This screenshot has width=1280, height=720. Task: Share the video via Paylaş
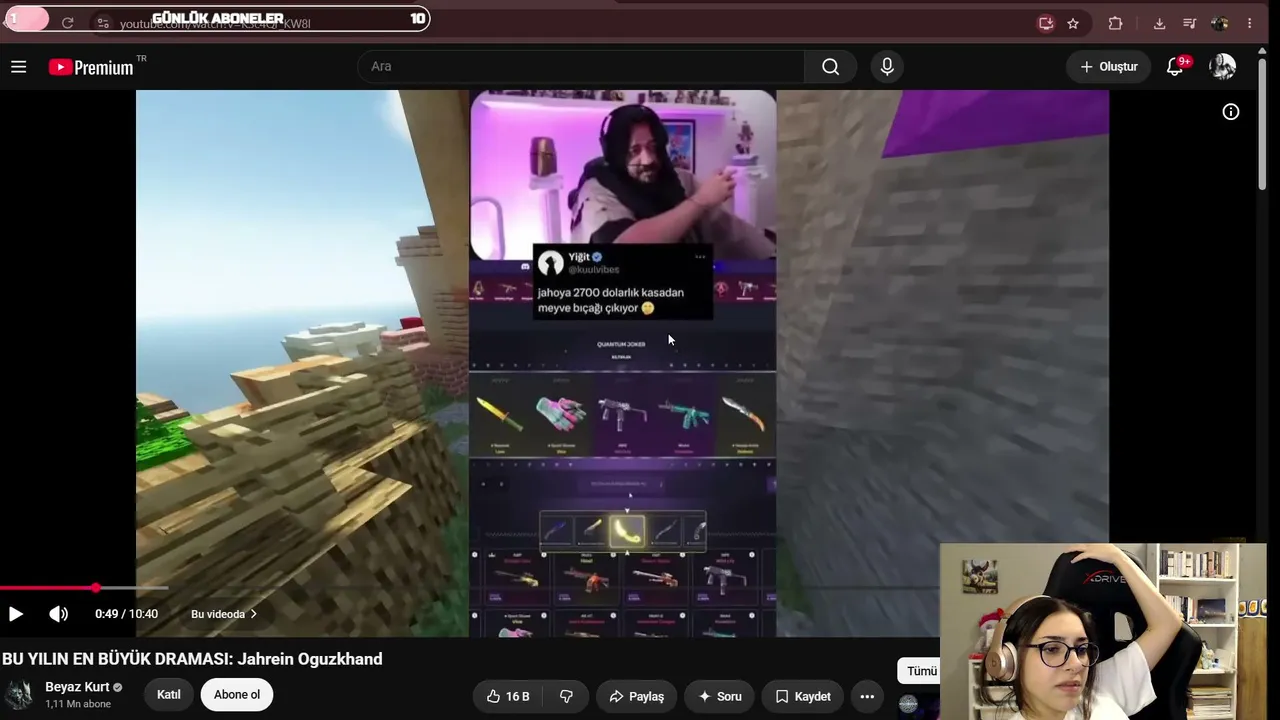click(x=636, y=696)
